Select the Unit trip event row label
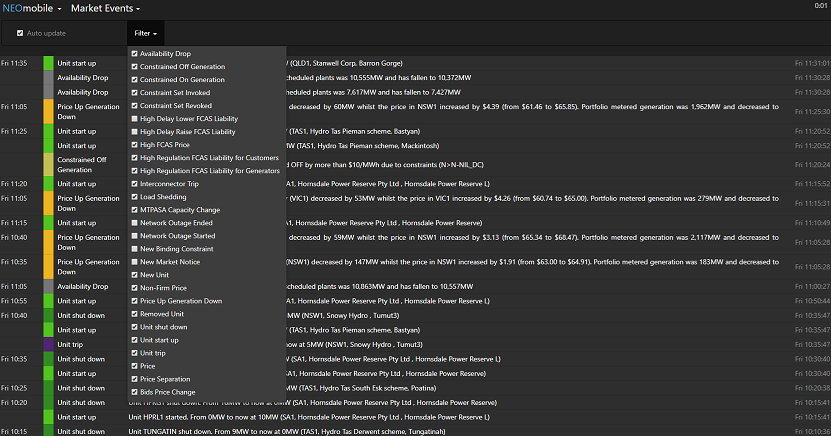This screenshot has height=436, width=831. point(71,344)
